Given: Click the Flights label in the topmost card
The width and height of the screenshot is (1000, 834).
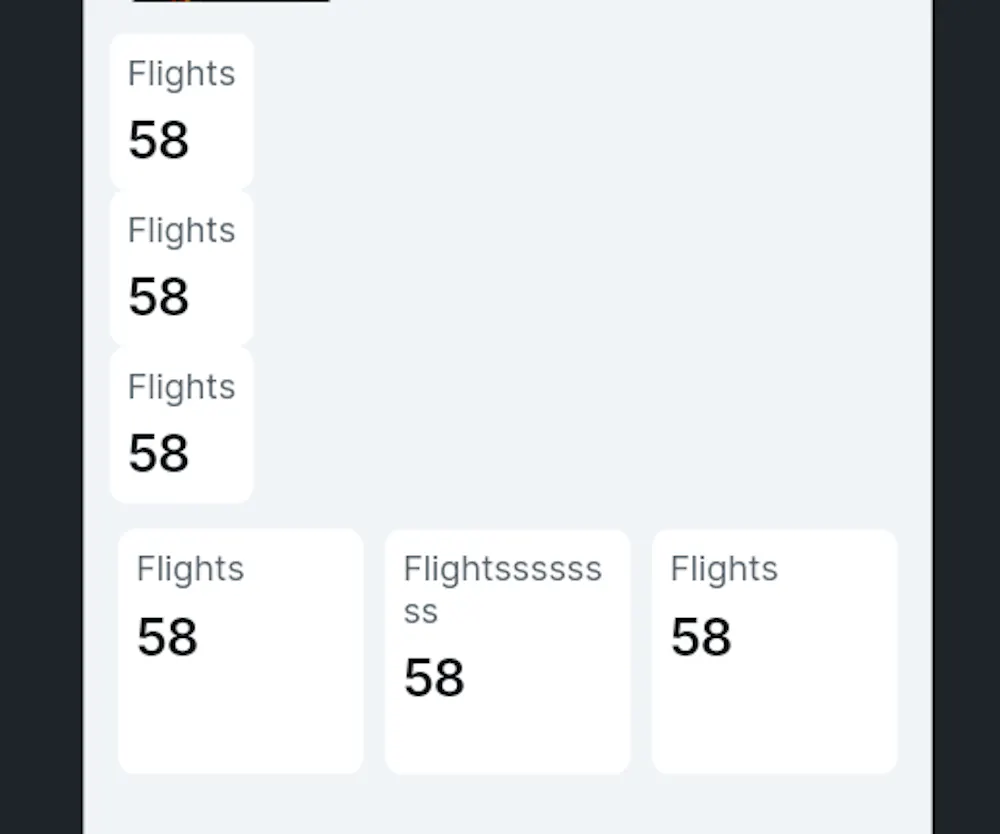Looking at the screenshot, I should point(181,74).
